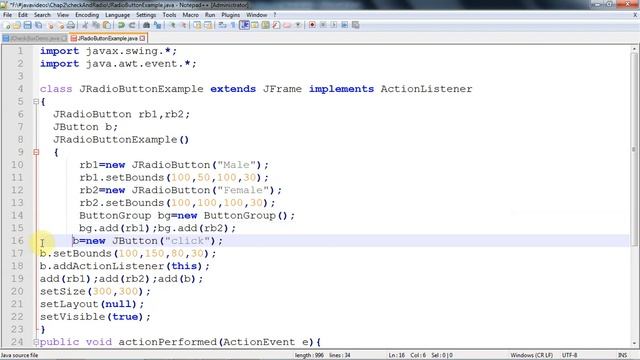
Task: Click "setVisible(true);" on line 22
Action: [x=96, y=317]
